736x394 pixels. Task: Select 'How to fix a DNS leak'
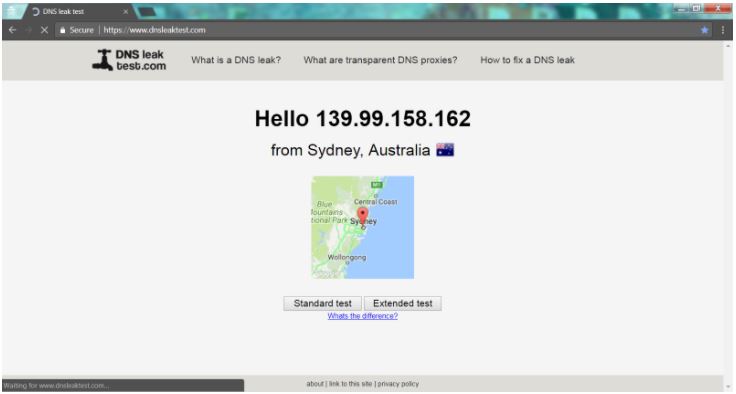point(528,60)
